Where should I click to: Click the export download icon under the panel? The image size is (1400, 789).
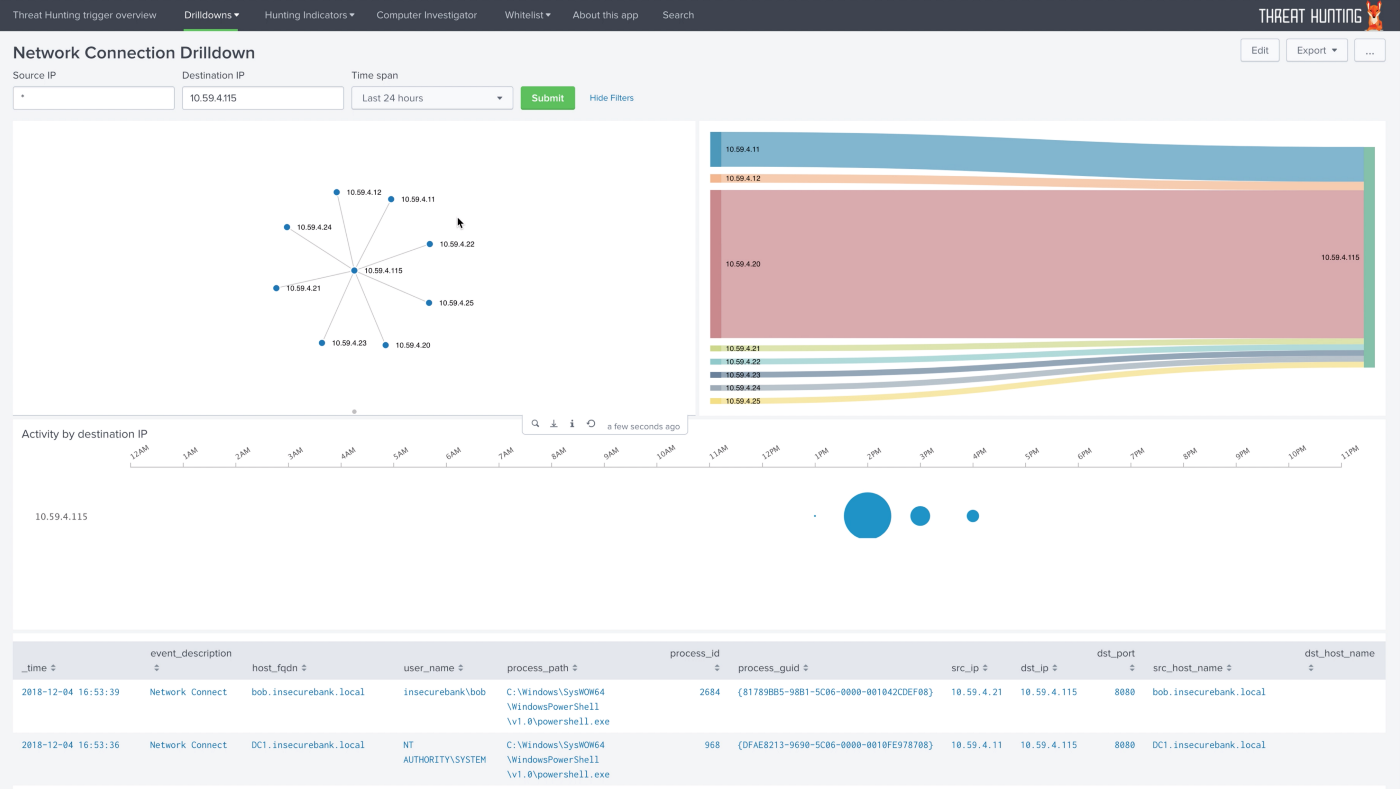point(554,424)
